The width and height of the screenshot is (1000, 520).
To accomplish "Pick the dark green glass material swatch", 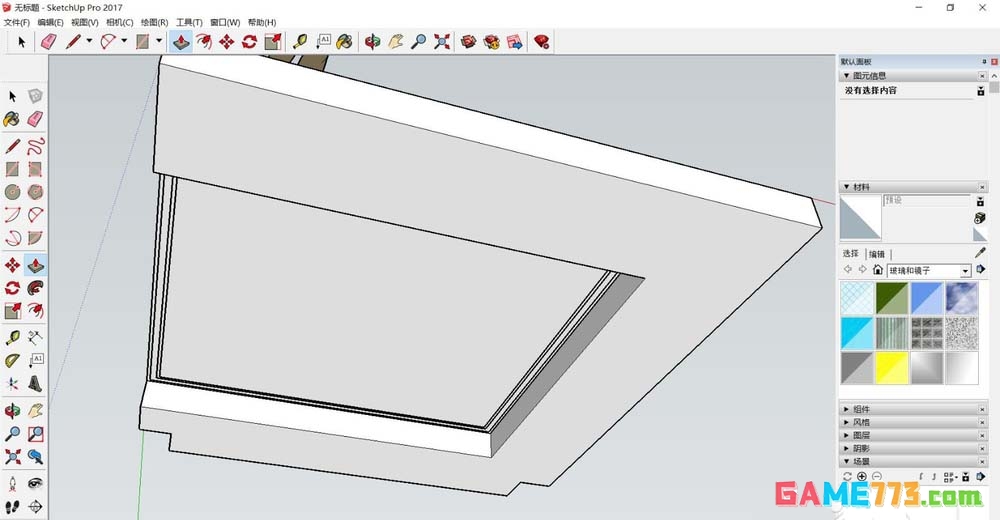I will [892, 298].
